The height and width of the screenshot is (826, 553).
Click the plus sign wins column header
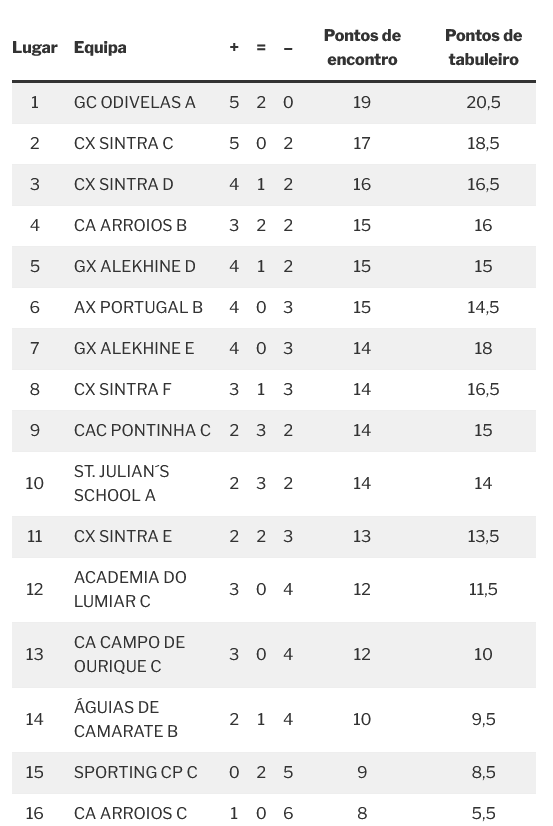[234, 47]
